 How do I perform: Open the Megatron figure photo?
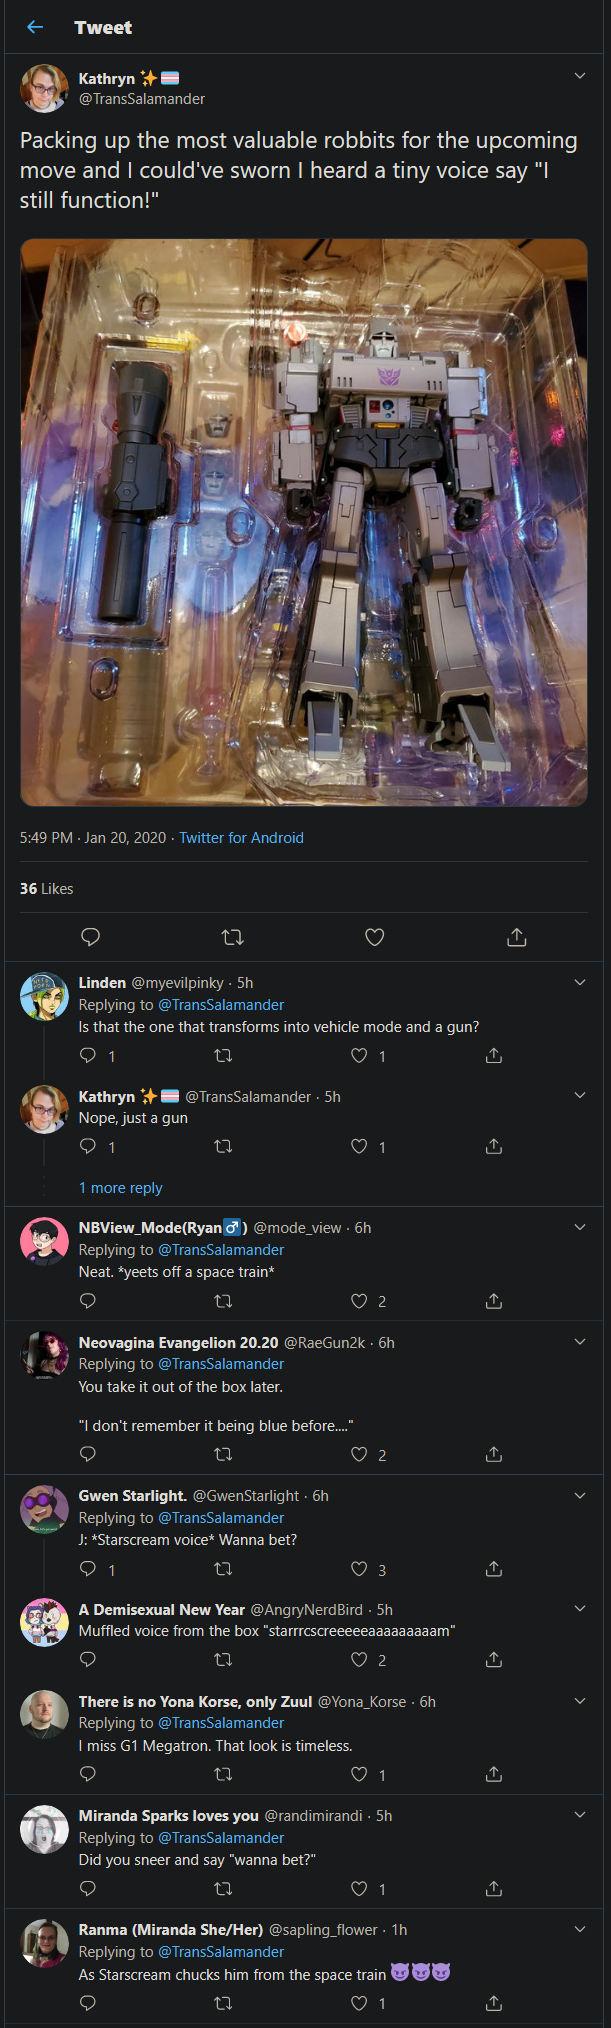tap(304, 522)
